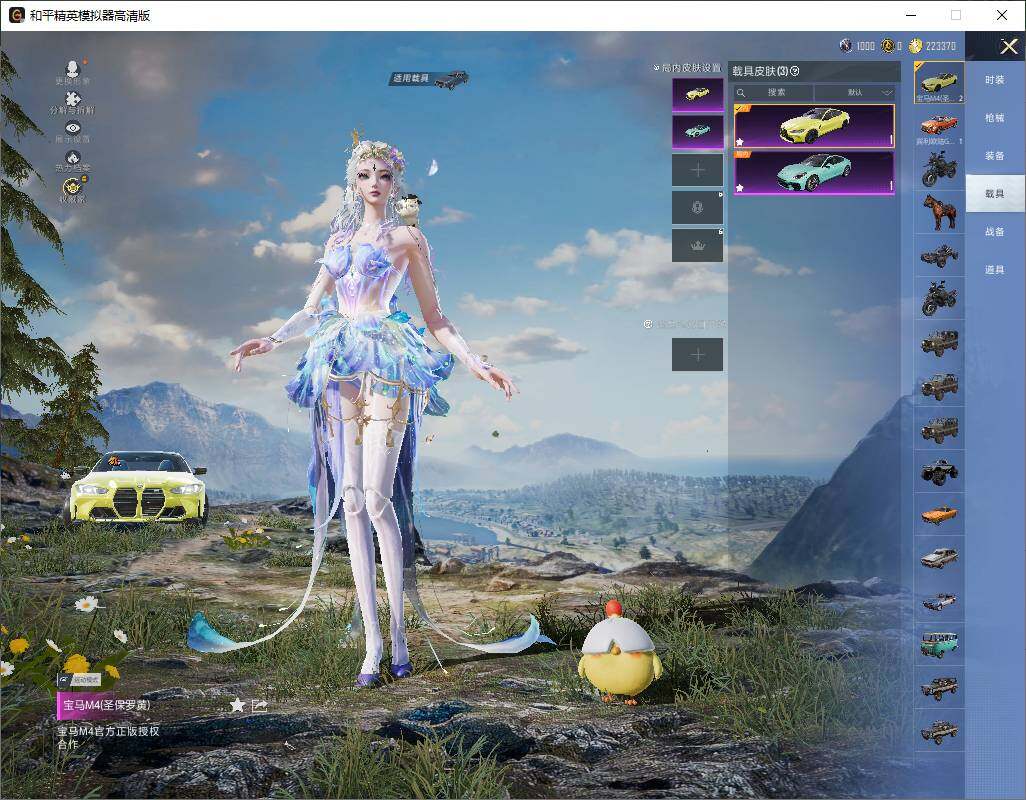Open help icon beside 载具皮肤(3)
This screenshot has height=800, width=1026.
coord(795,71)
